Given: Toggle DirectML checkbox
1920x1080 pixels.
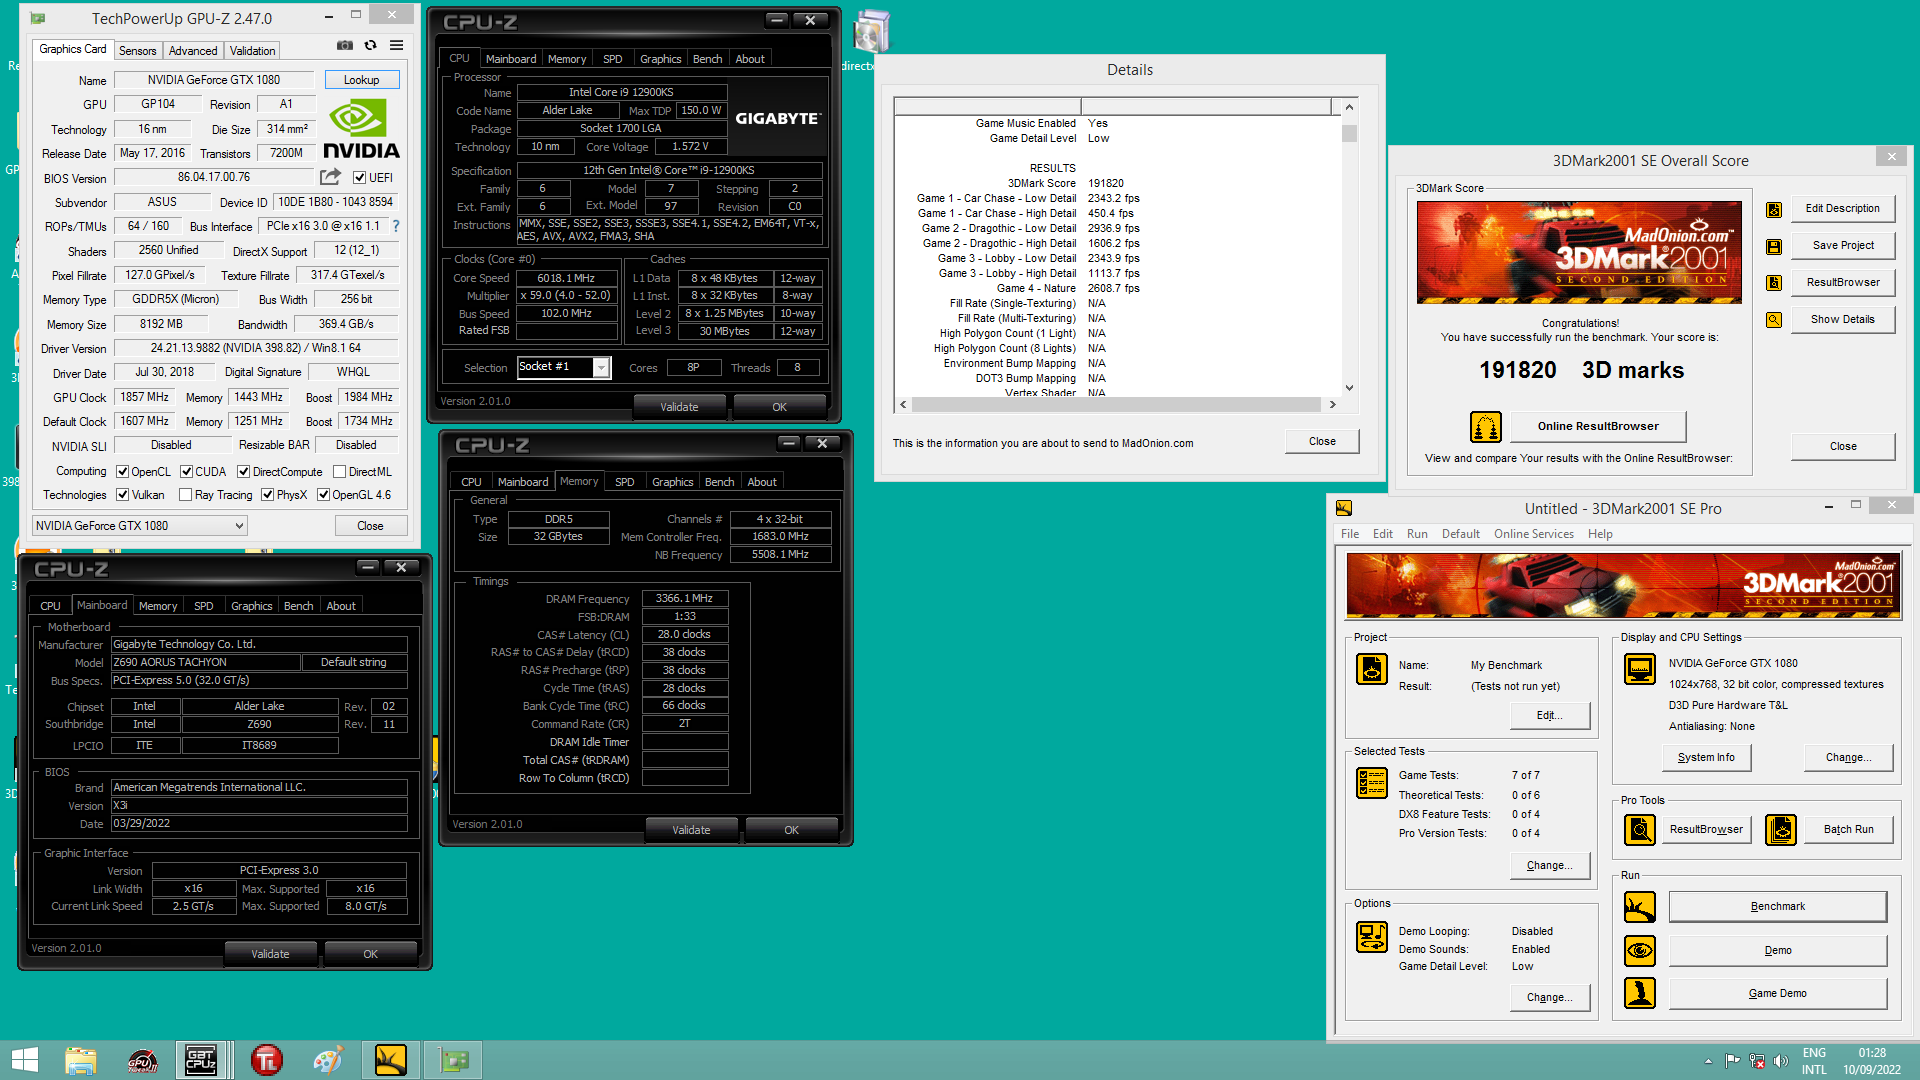Looking at the screenshot, I should click(x=339, y=472).
